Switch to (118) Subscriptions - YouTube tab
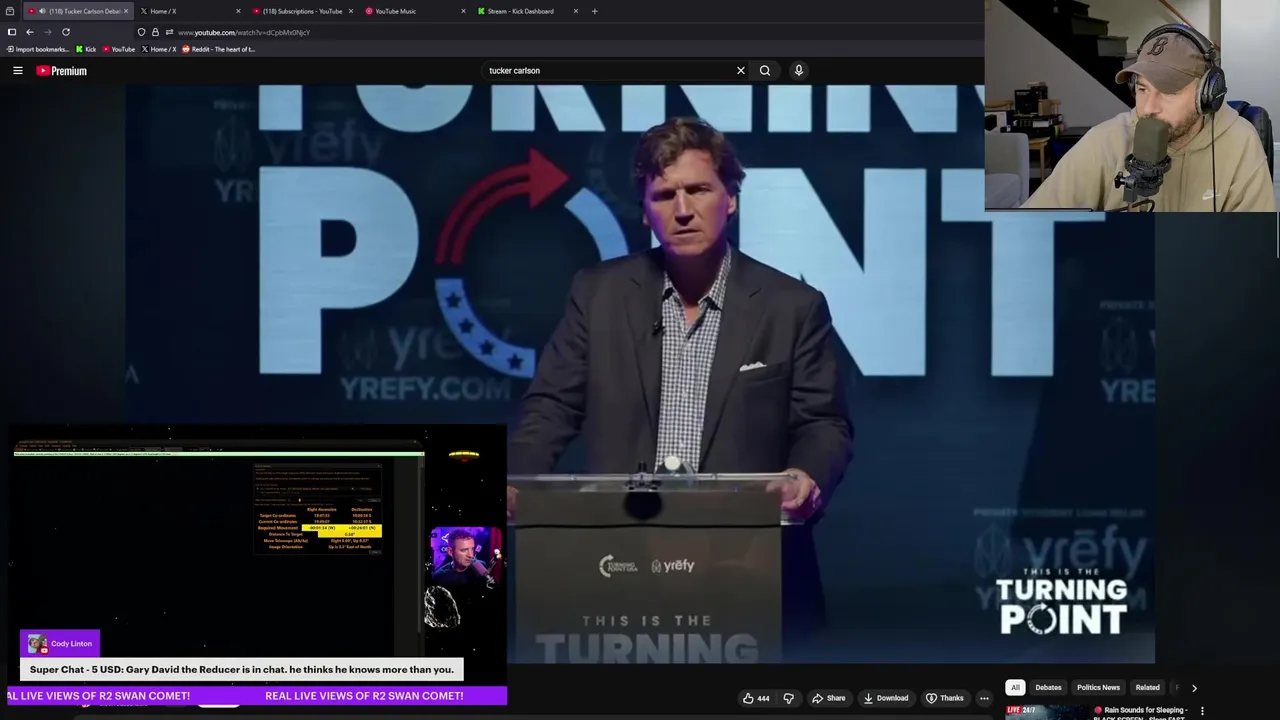The image size is (1280, 720). [301, 11]
